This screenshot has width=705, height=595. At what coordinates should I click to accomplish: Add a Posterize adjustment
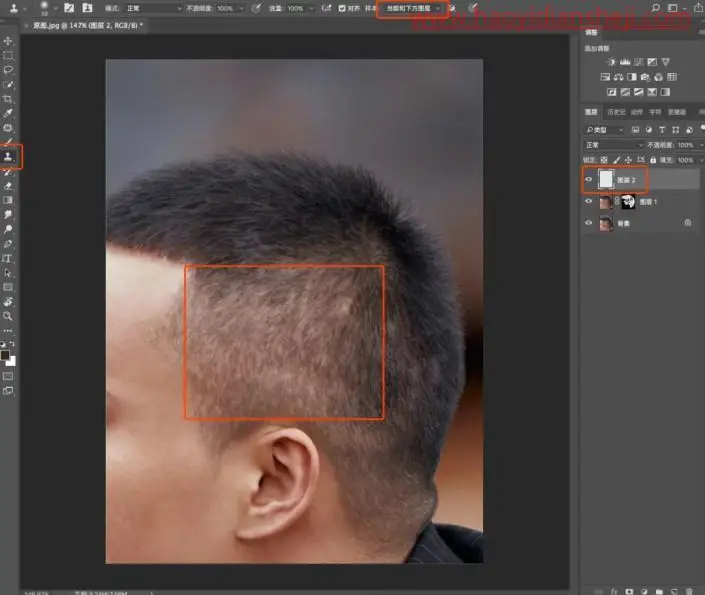(625, 92)
